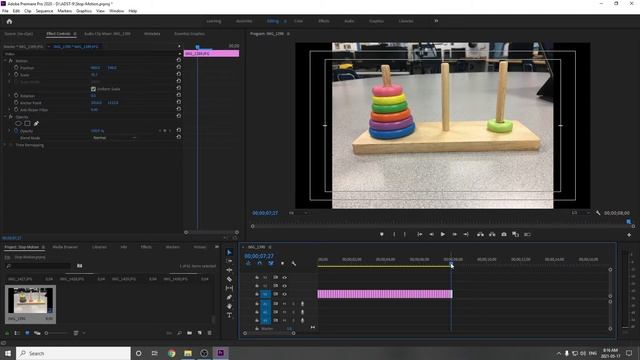Open the Graphics menu
This screenshot has height=360, width=640.
84,11
